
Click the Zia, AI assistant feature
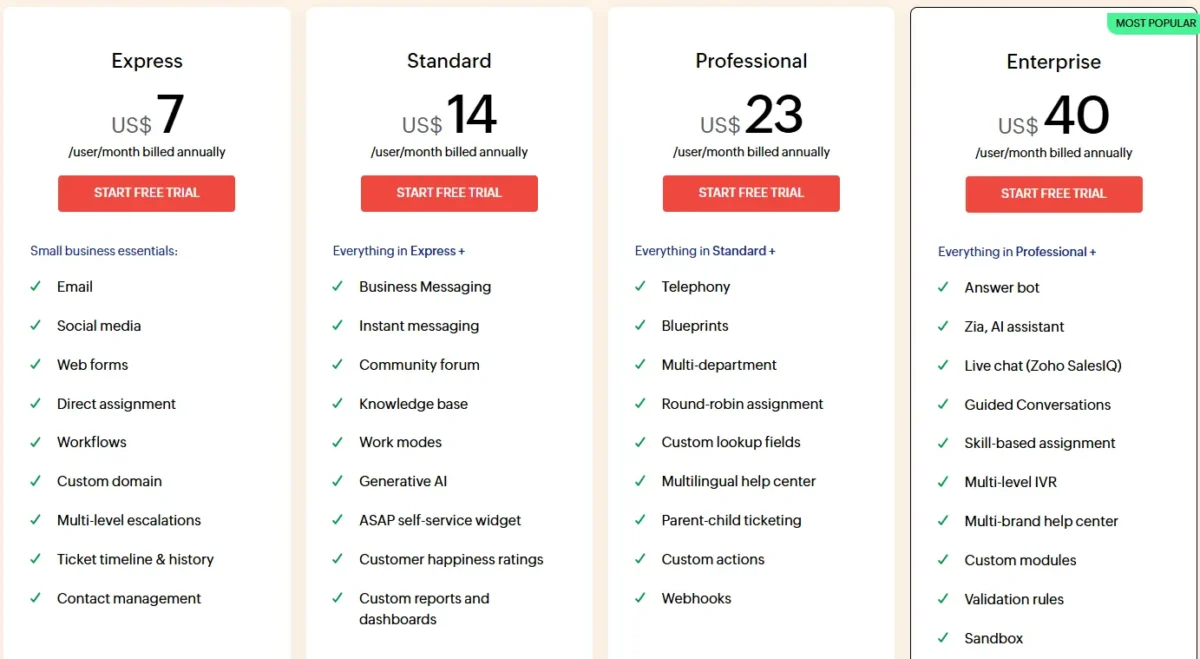(1014, 326)
